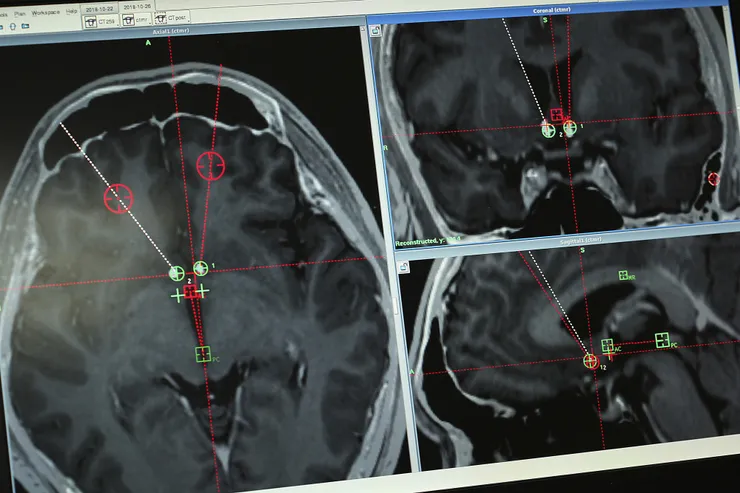Click the folder icon in the toolbar
The width and height of the screenshot is (740, 493).
click(x=25, y=26)
